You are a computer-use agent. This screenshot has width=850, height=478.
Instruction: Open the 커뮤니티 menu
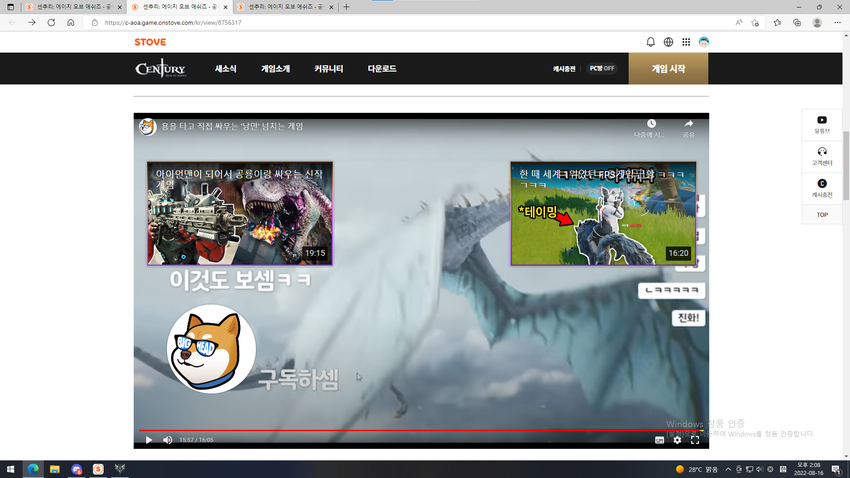(x=329, y=69)
